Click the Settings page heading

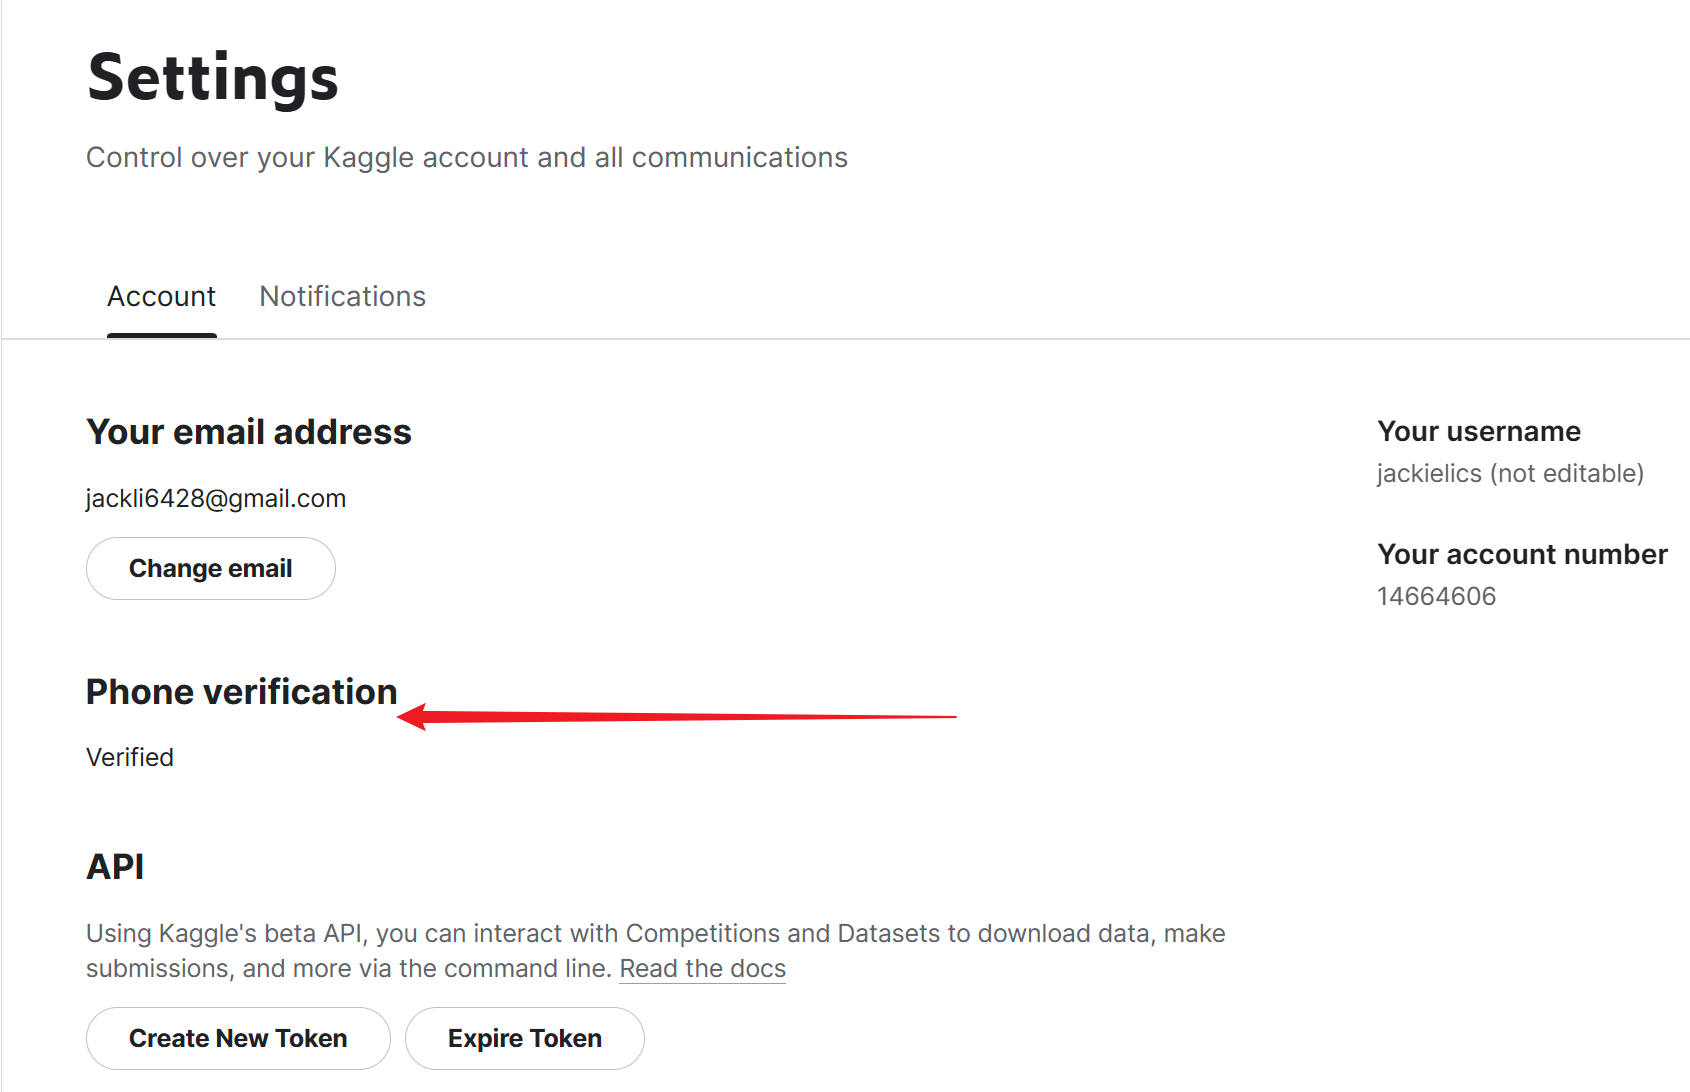(x=213, y=78)
